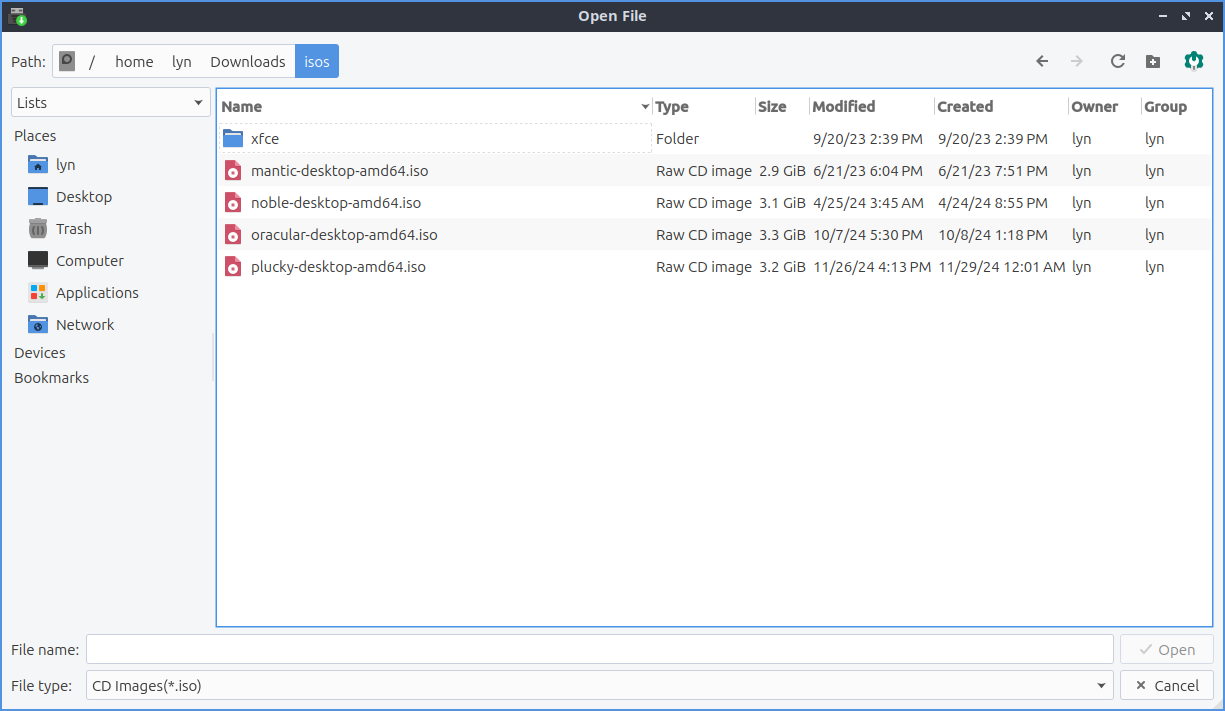Click the disk root icon in path bar
This screenshot has height=711, width=1225.
tap(67, 61)
